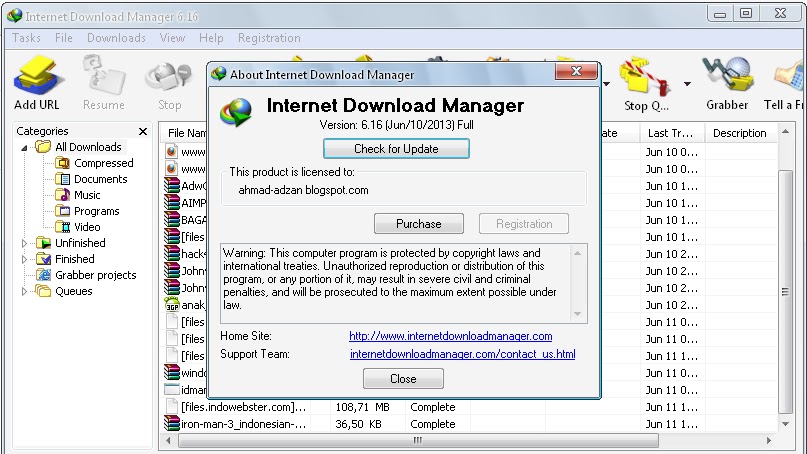The width and height of the screenshot is (807, 454).
Task: Select the Compressed category
Action: click(103, 163)
